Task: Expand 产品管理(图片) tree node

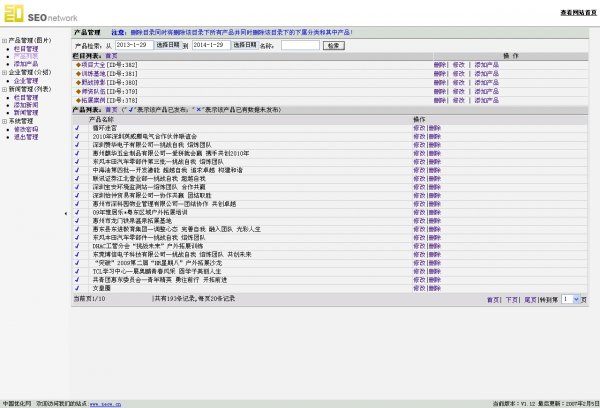Action: tap(5, 40)
